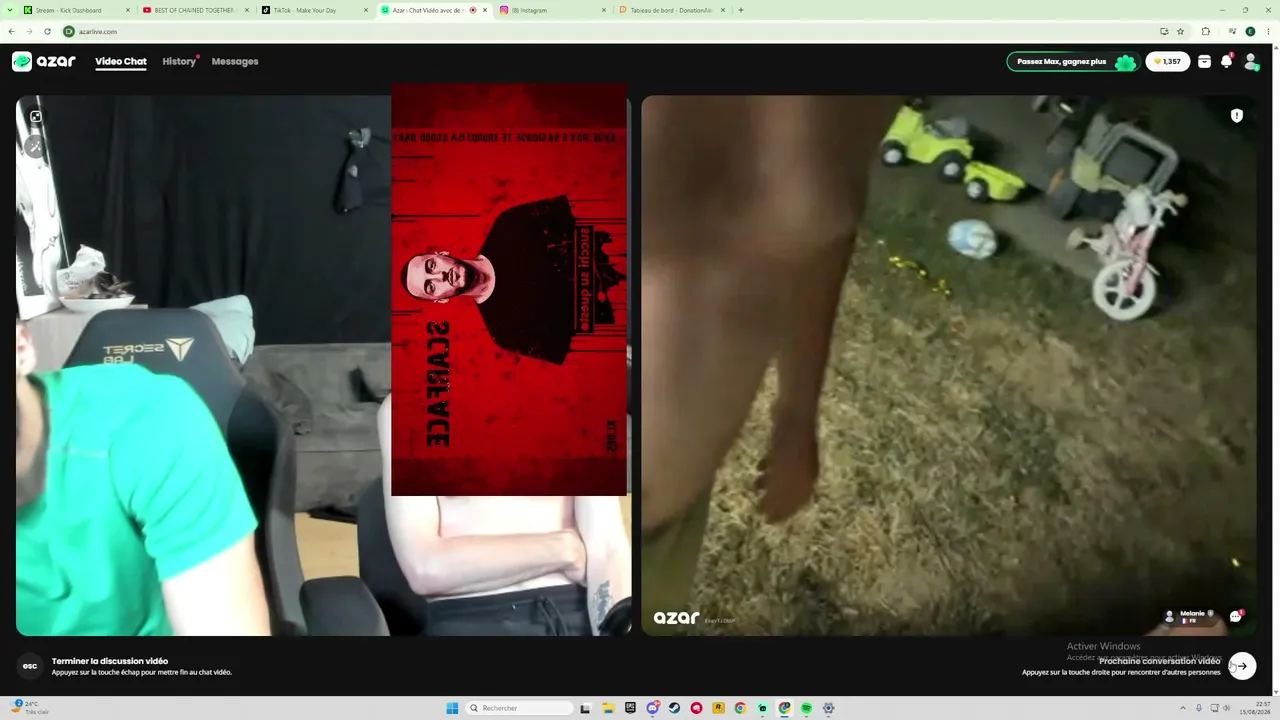Click the effects wand icon on local video
Image resolution: width=1280 pixels, height=720 pixels.
[35, 146]
